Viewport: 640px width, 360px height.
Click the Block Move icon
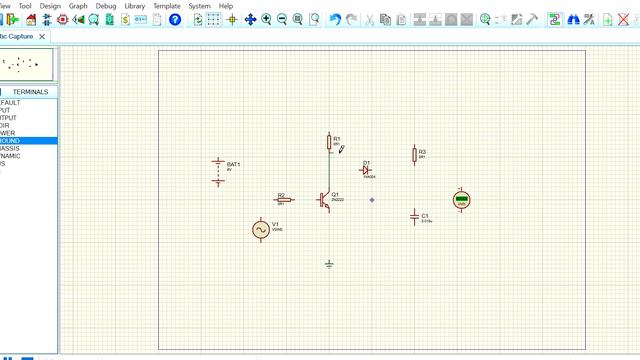[435, 19]
